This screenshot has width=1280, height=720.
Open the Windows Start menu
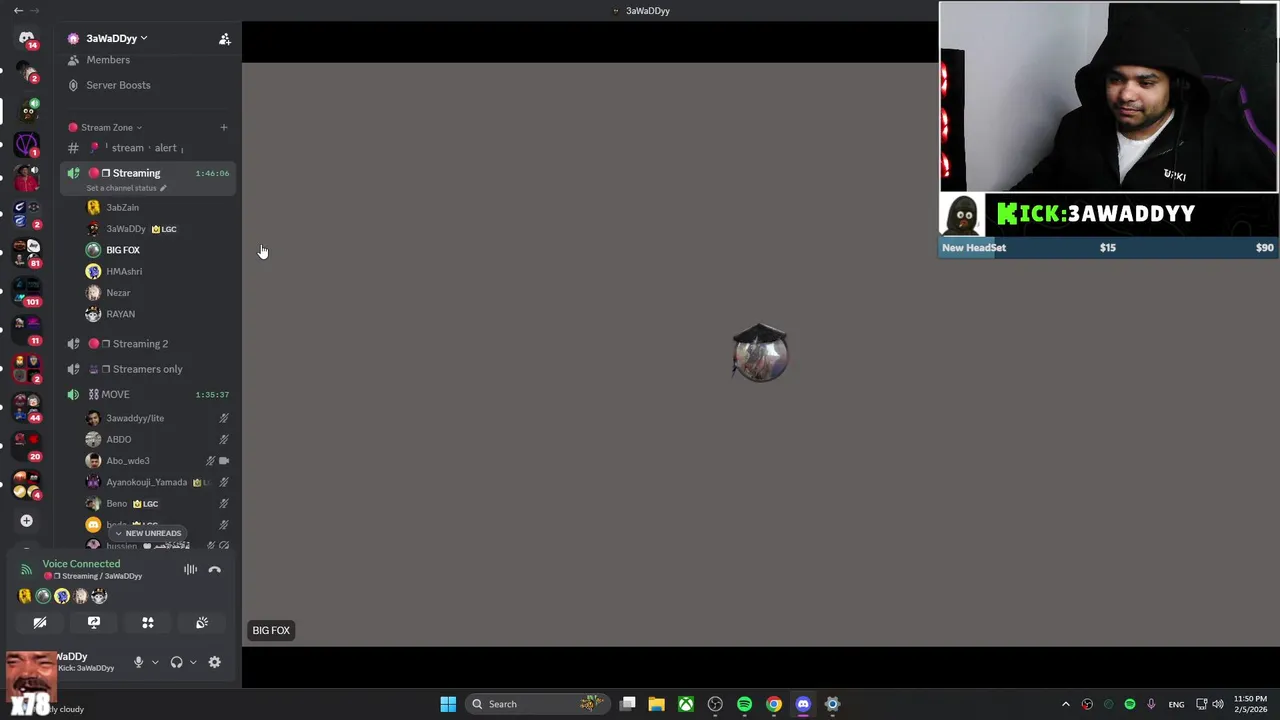pyautogui.click(x=448, y=704)
